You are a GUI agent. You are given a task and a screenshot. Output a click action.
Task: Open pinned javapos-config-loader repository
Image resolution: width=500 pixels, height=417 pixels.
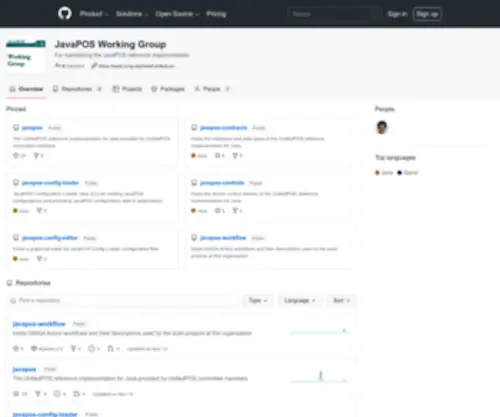point(50,183)
